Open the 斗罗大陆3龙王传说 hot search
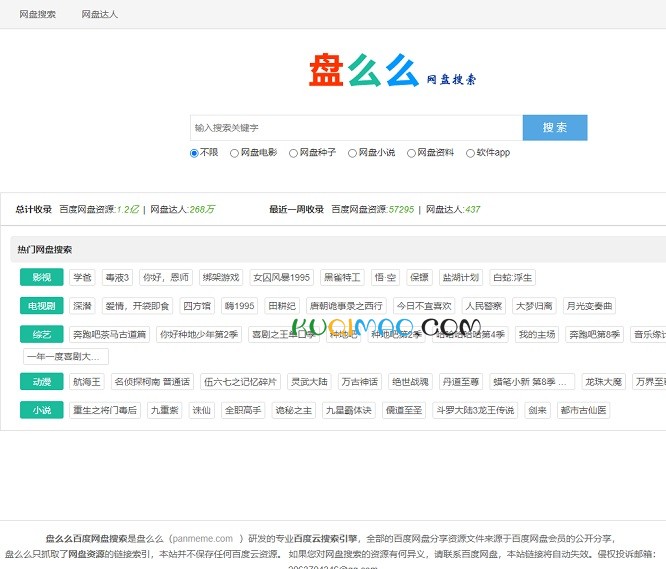The image size is (666, 569). (x=475, y=410)
